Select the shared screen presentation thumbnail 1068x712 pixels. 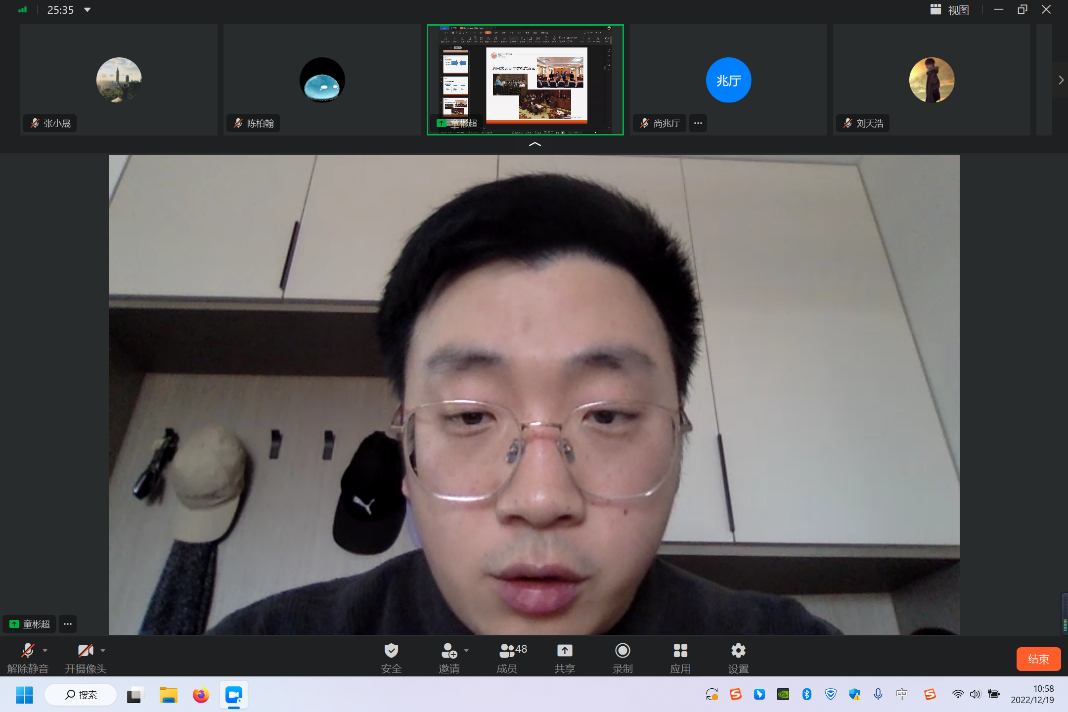525,80
